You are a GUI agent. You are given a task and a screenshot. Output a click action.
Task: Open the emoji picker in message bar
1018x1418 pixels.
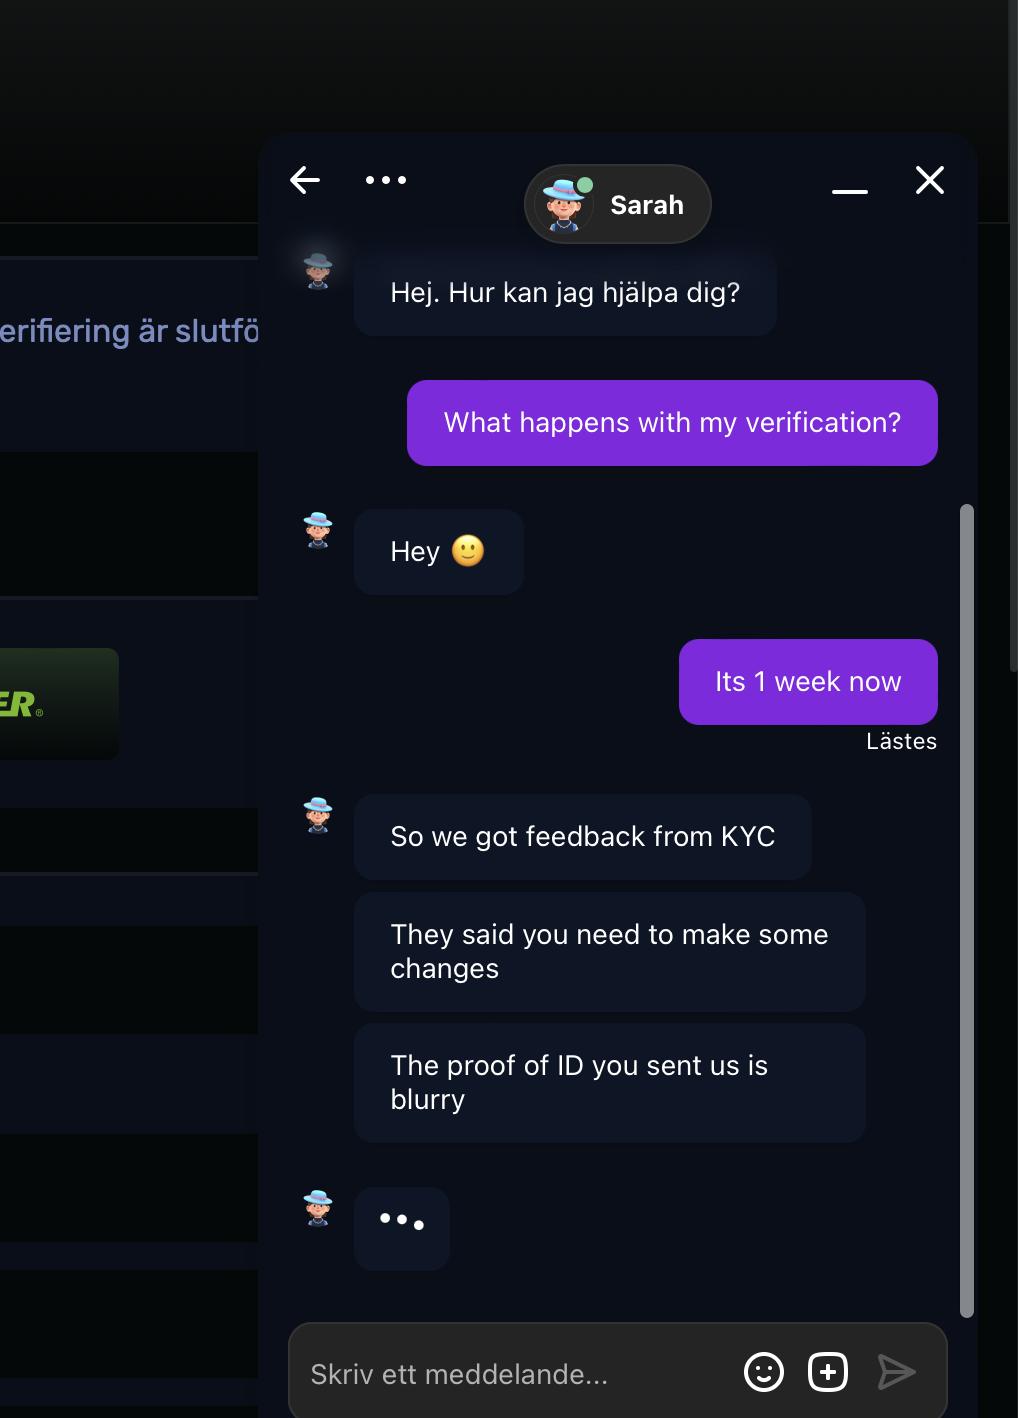click(764, 1372)
